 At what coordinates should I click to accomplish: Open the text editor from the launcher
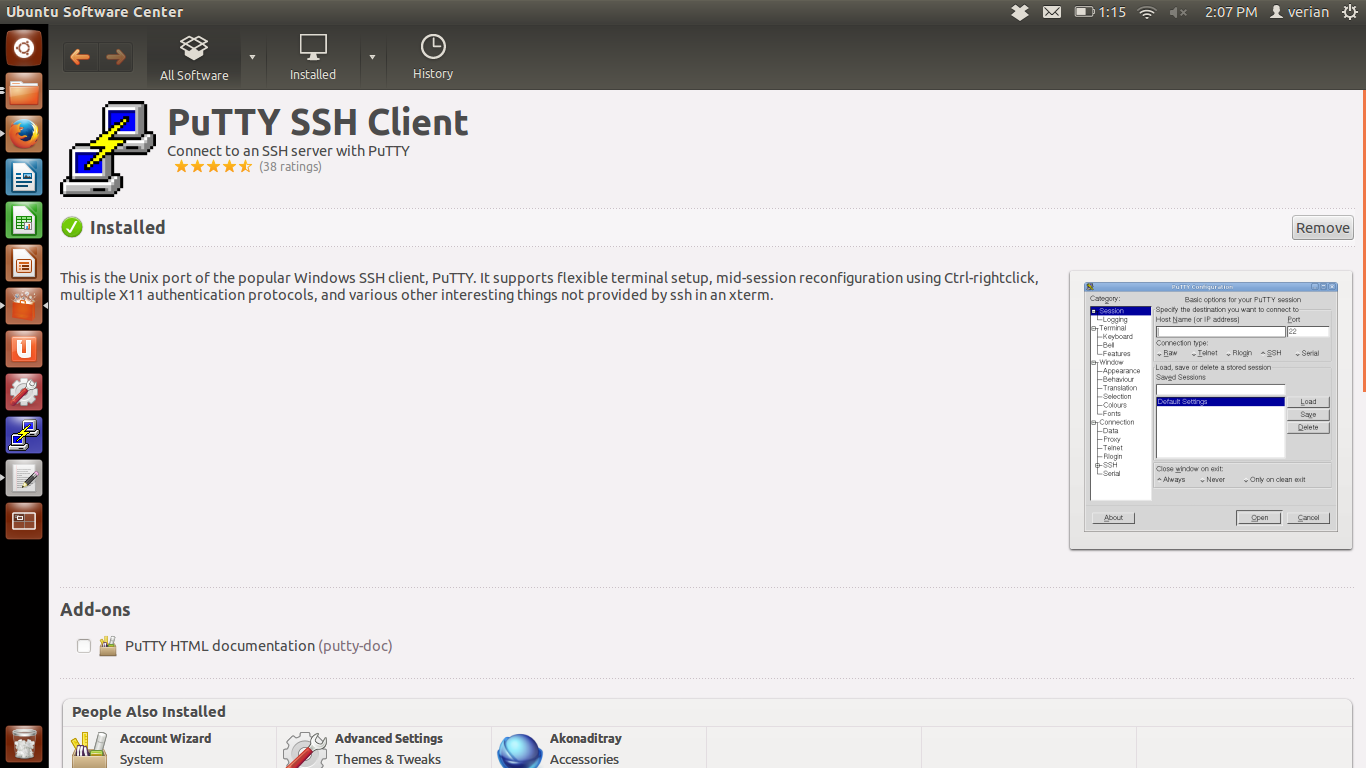pyautogui.click(x=24, y=478)
